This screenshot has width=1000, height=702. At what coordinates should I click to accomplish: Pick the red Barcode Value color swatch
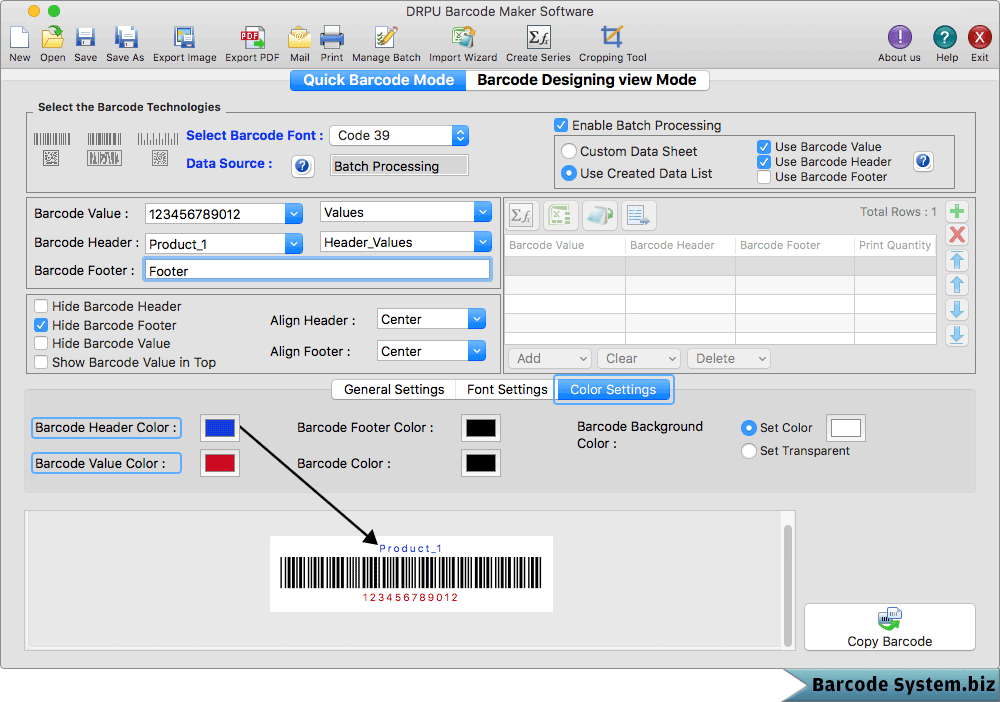coord(220,464)
